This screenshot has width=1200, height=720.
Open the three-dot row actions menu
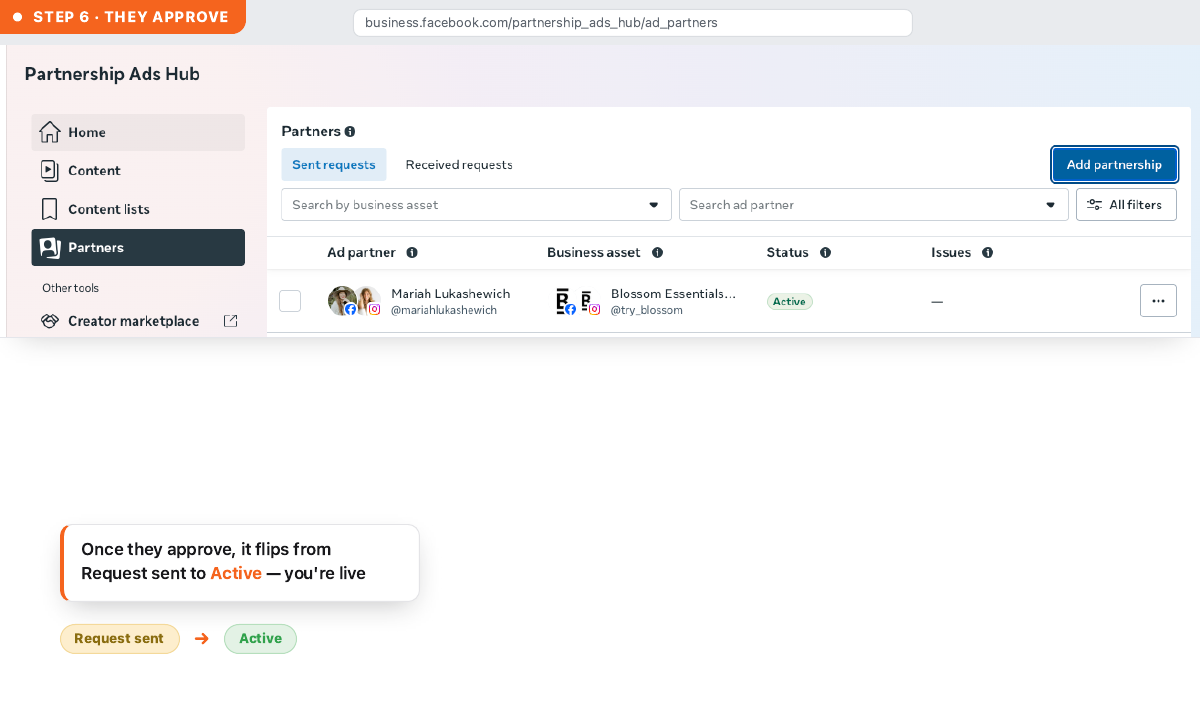(1158, 300)
